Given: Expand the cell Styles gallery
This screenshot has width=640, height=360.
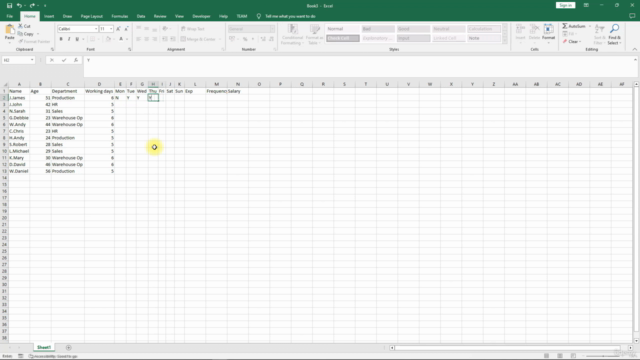Looking at the screenshot, I should (505, 41).
